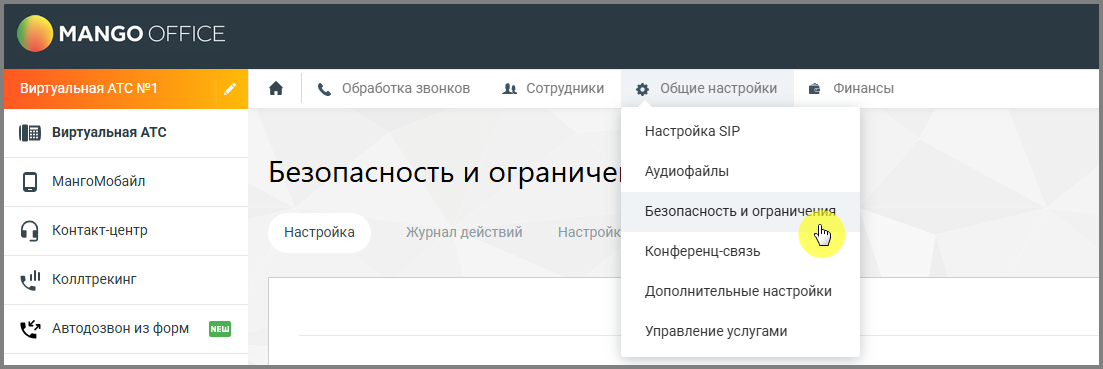Click the wallet icon for Финансы
This screenshot has height=369, width=1103.
click(x=815, y=89)
